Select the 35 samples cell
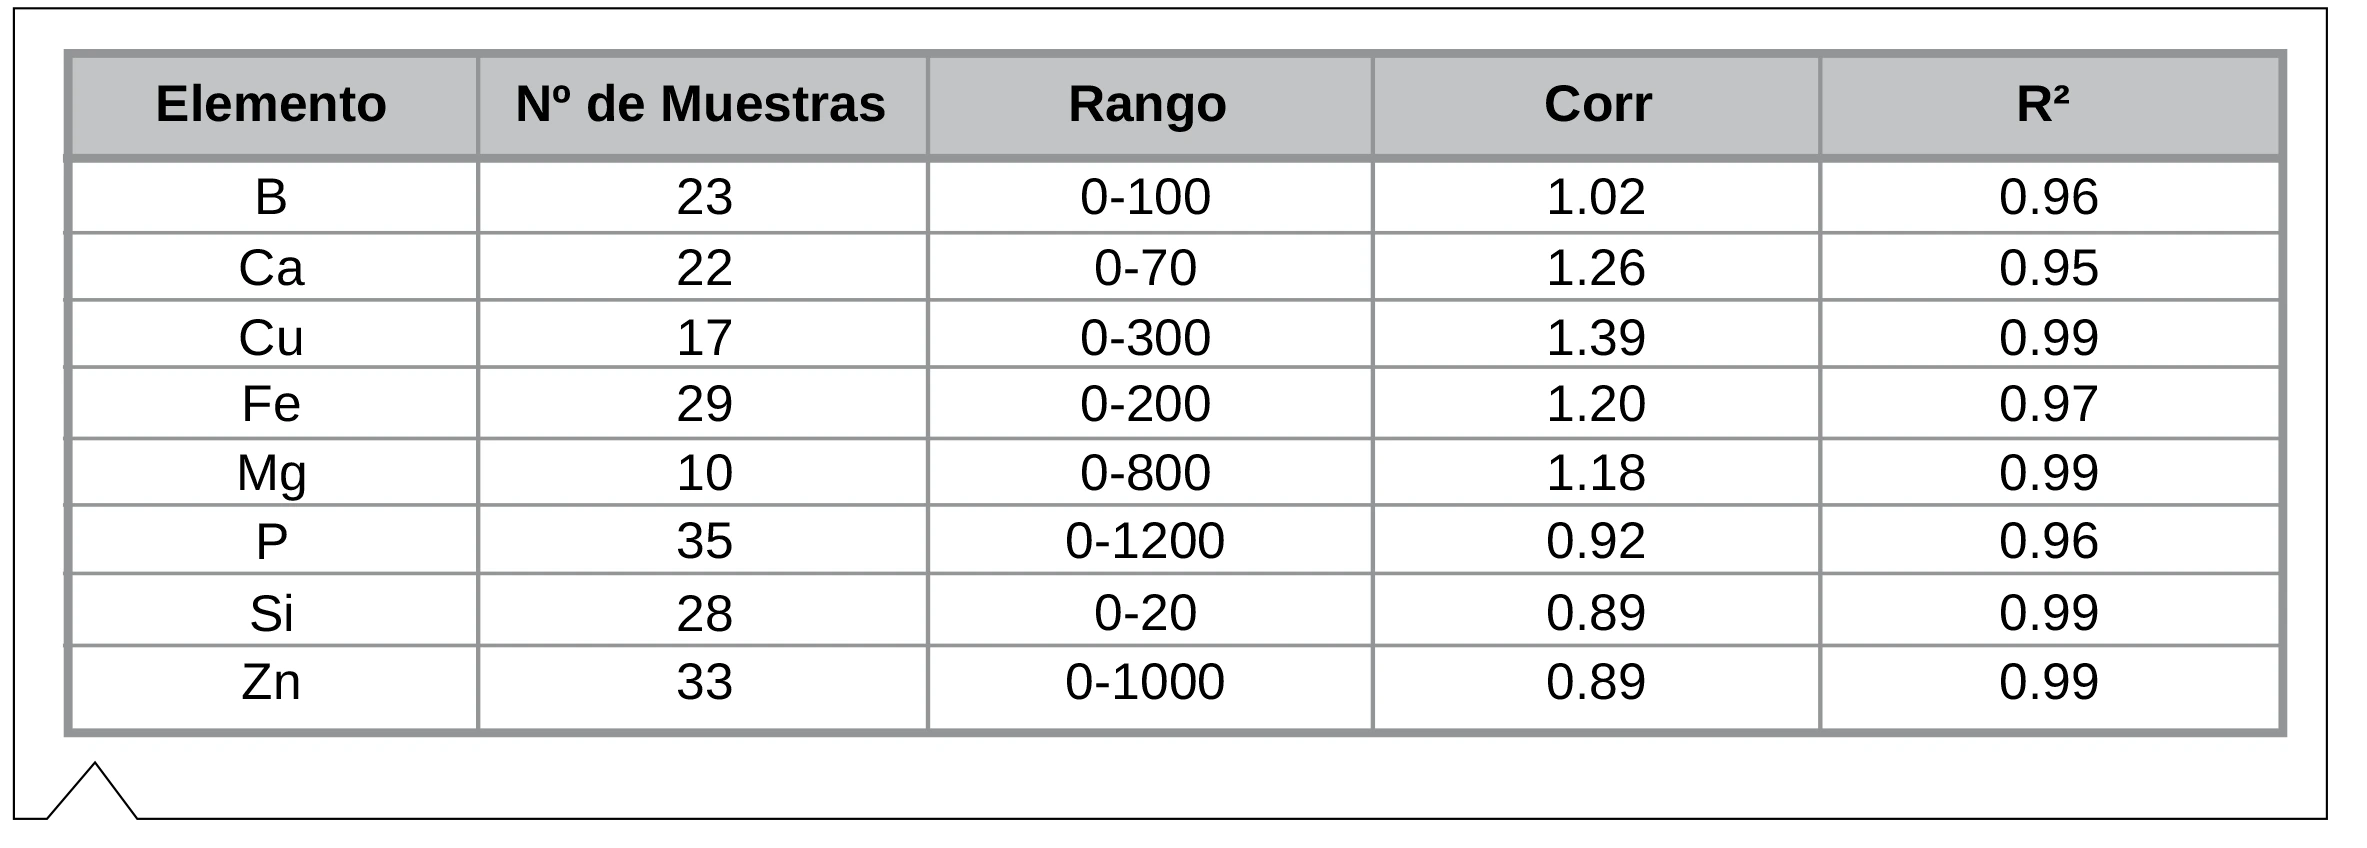 705,541
